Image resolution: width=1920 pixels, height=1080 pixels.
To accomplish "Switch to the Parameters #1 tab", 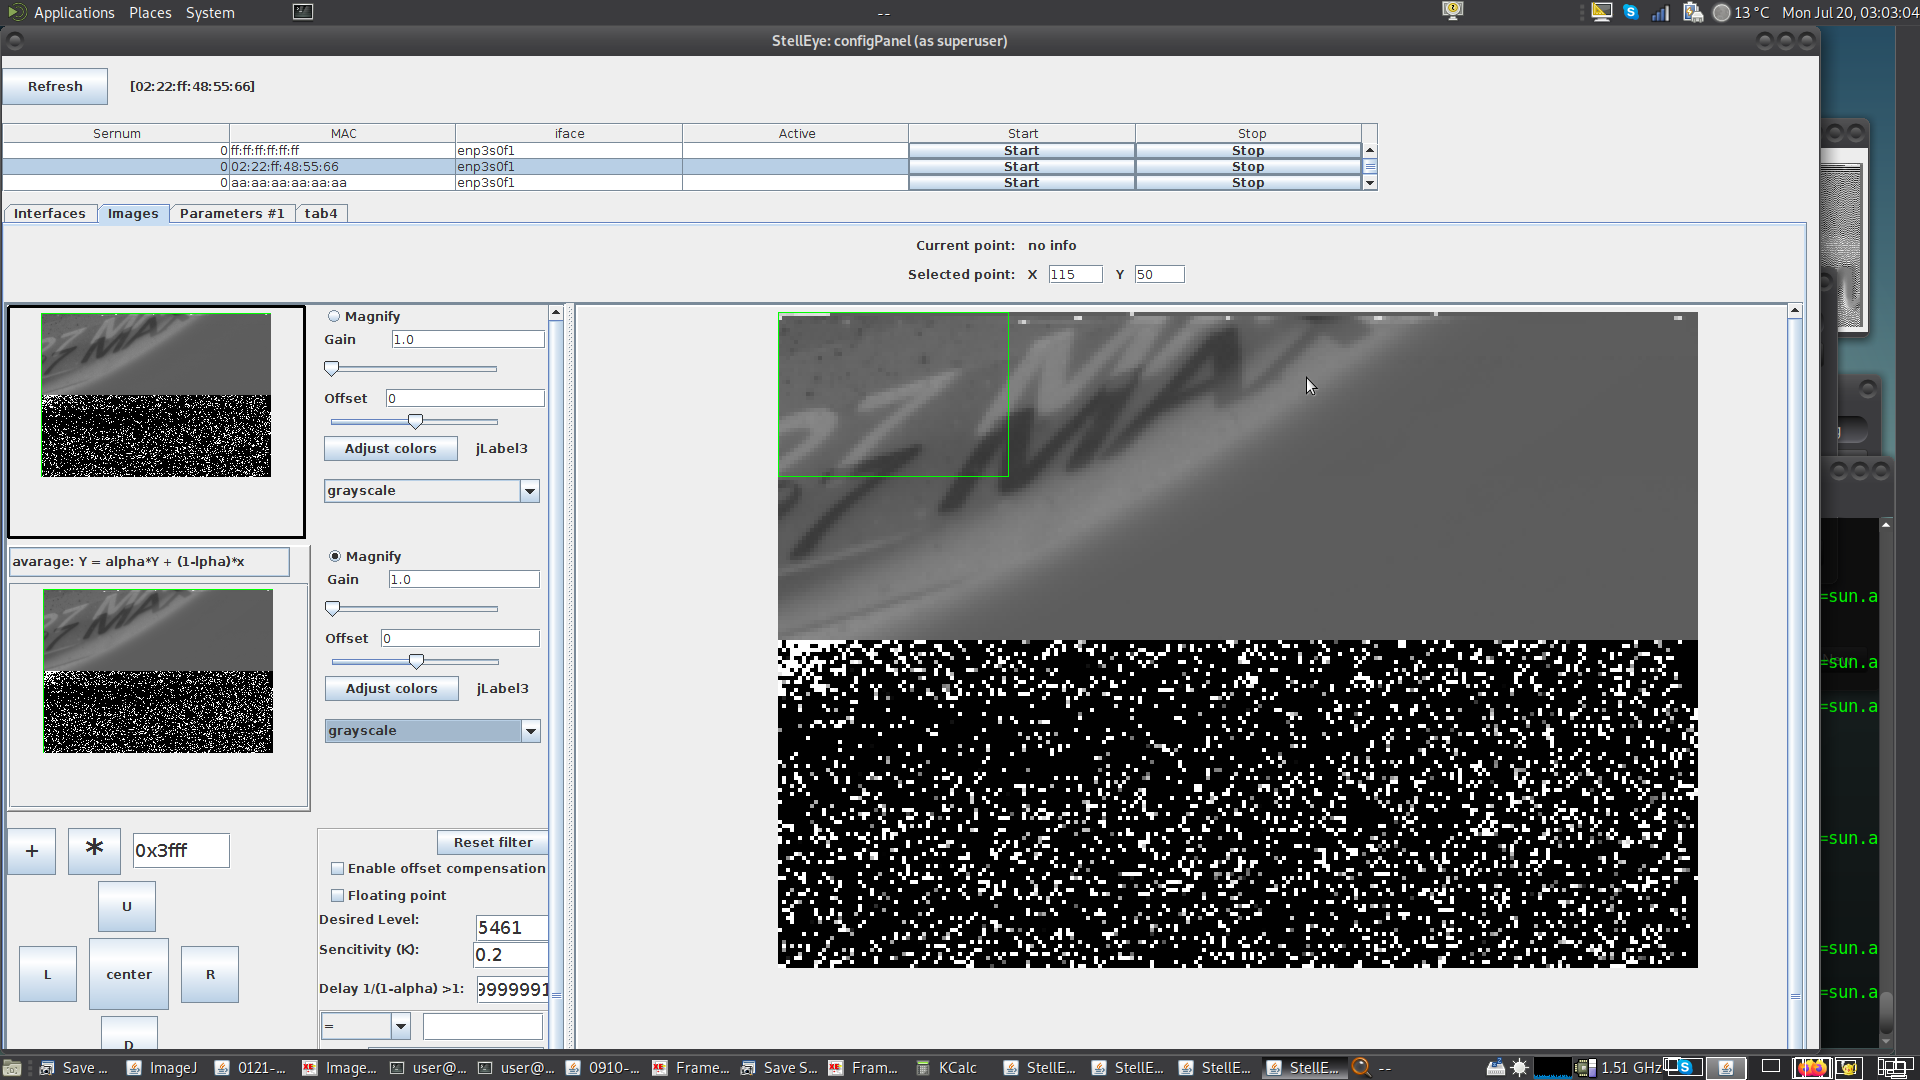I will (x=232, y=213).
